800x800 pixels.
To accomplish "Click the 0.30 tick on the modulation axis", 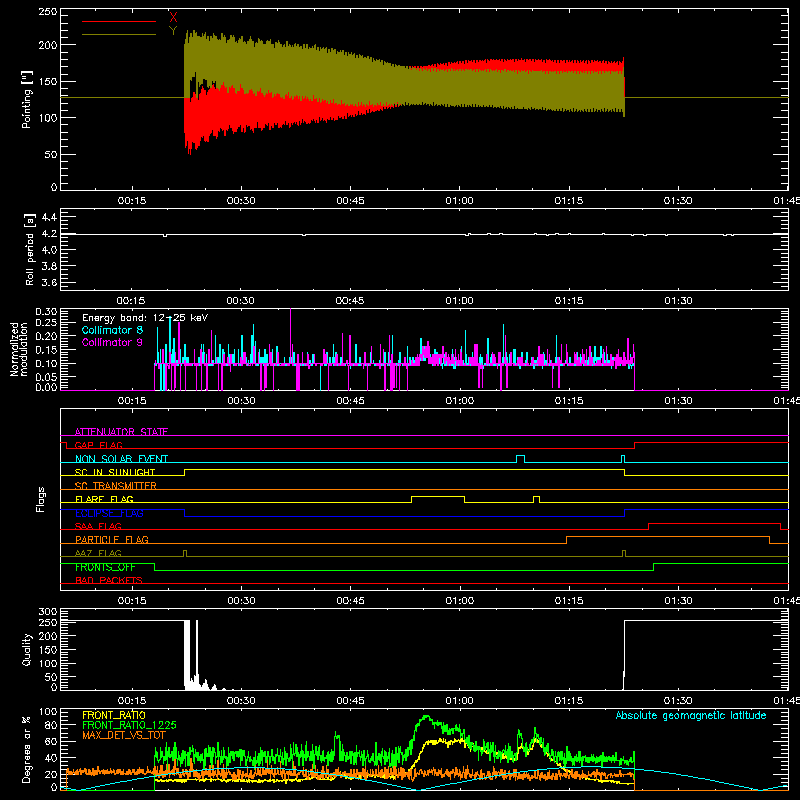I will [x=46, y=311].
